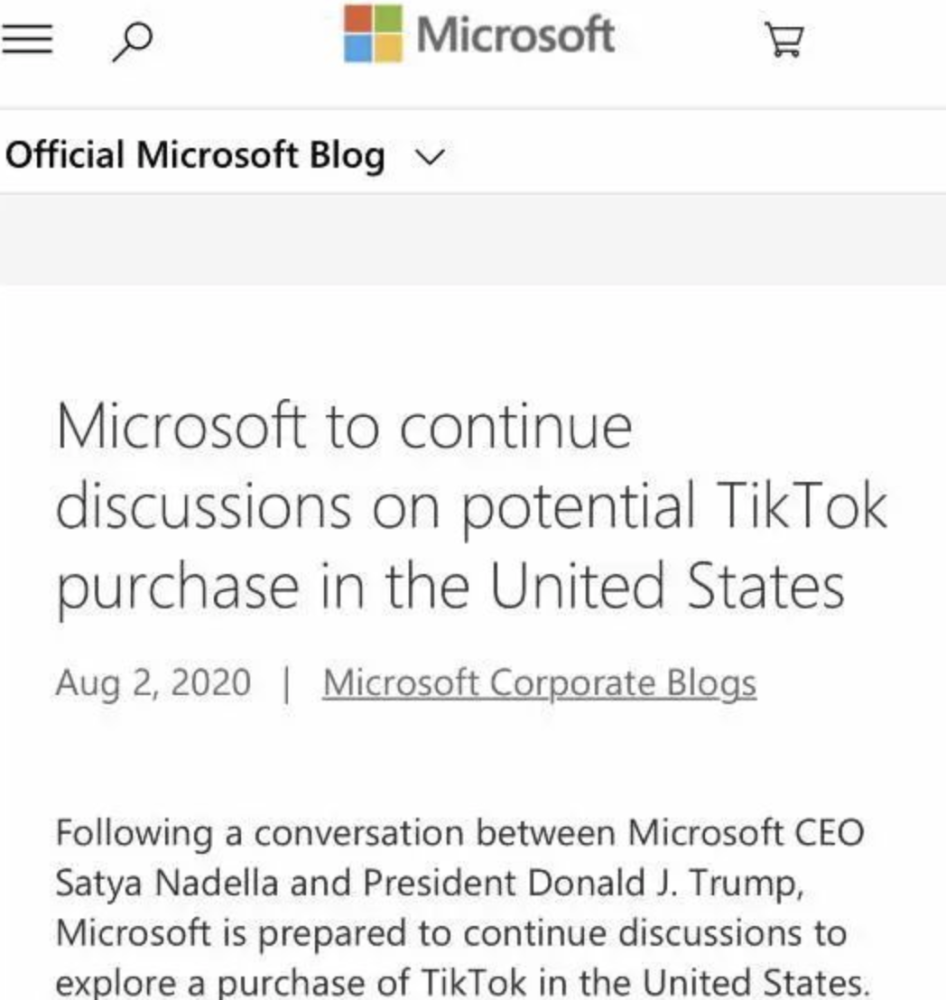
Task: Click the blue square in Microsoft logo
Action: (x=358, y=48)
